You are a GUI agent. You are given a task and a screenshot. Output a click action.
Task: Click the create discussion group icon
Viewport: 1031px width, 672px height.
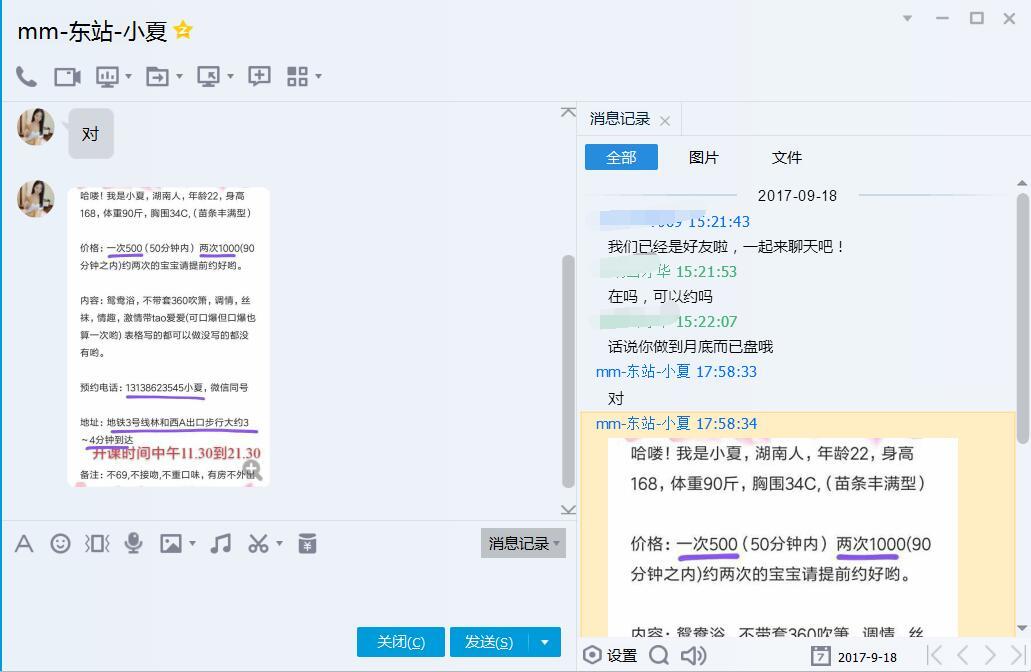[x=259, y=77]
